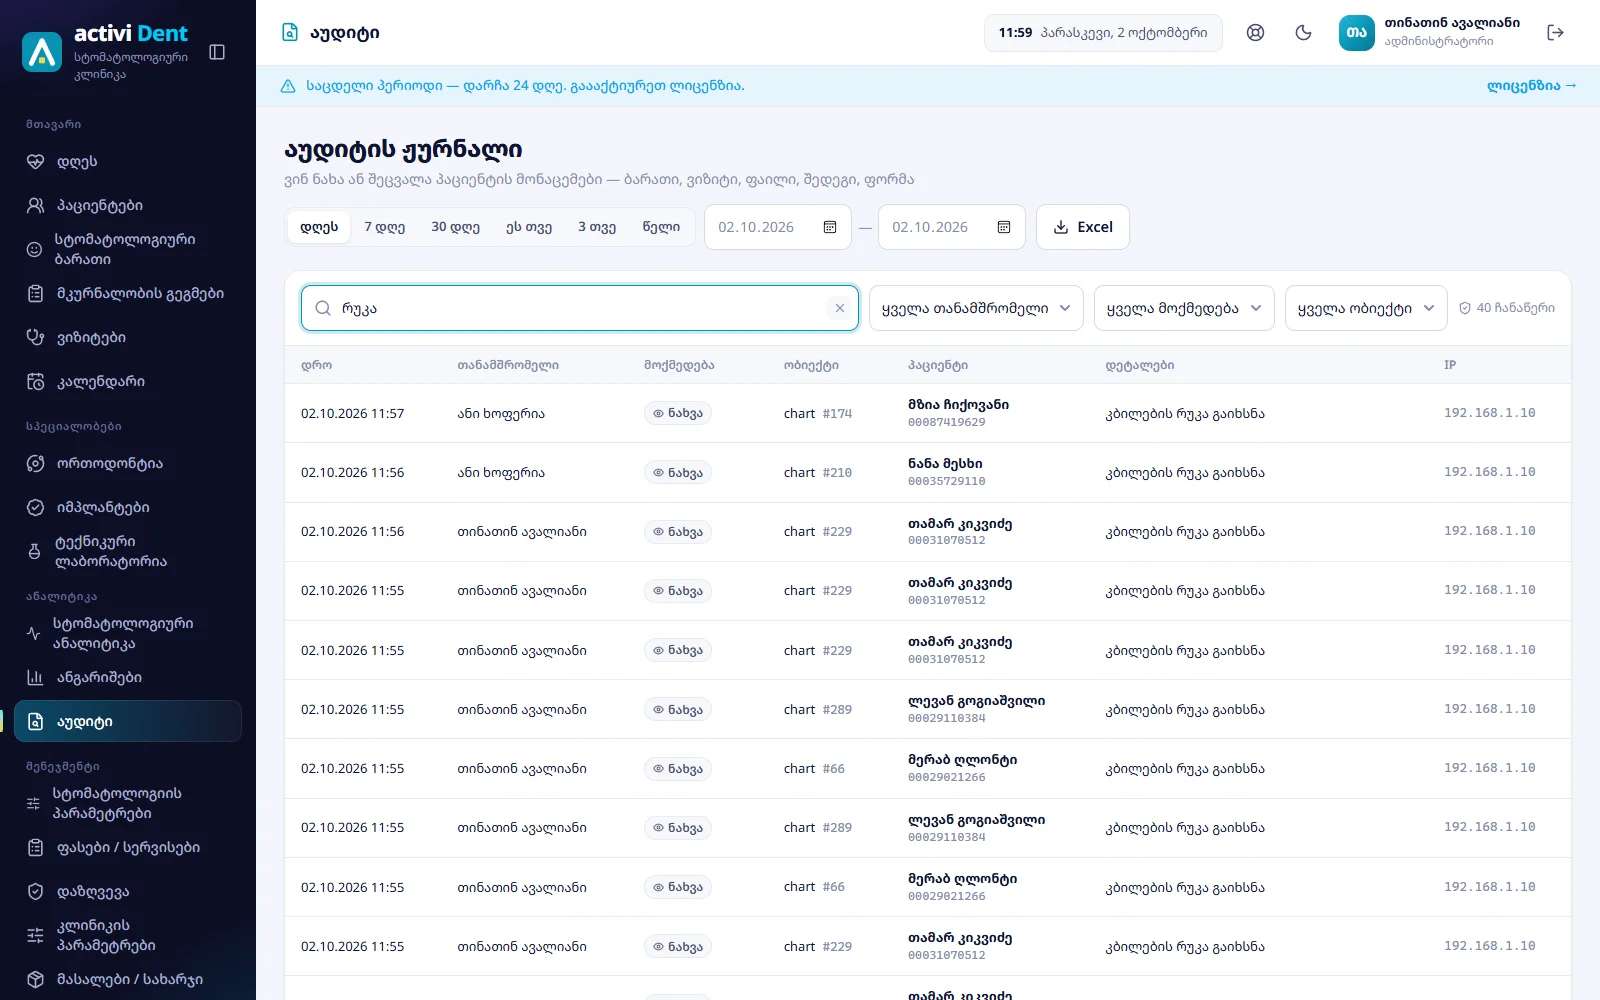Open სტომატოლოგიური ბარათი sidebar item
This screenshot has width=1600, height=1000.
[128, 249]
